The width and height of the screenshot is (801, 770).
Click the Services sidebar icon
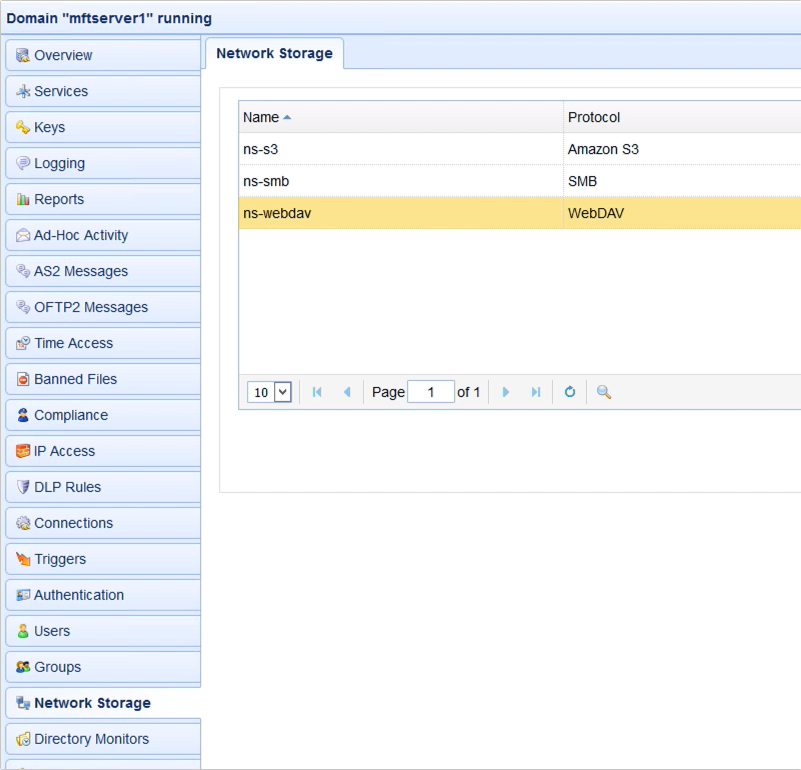coord(23,91)
